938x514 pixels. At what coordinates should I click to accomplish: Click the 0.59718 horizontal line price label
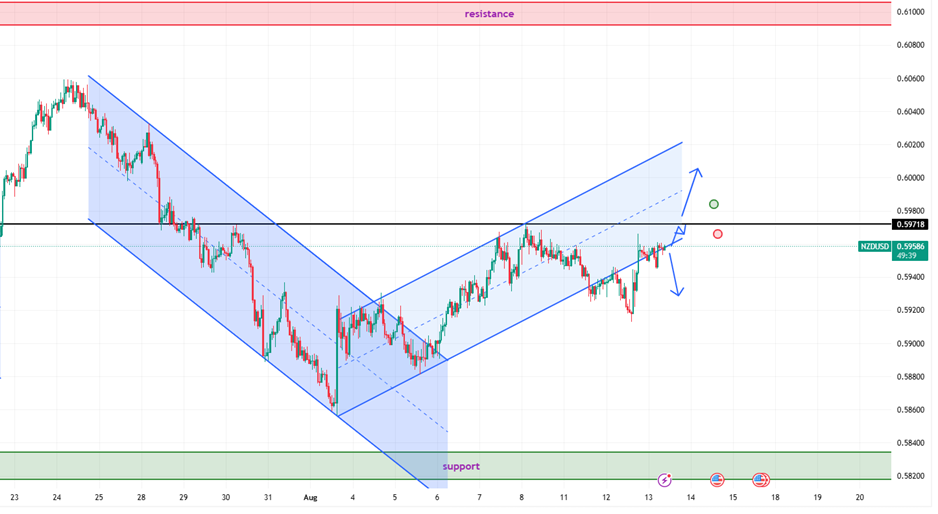910,224
